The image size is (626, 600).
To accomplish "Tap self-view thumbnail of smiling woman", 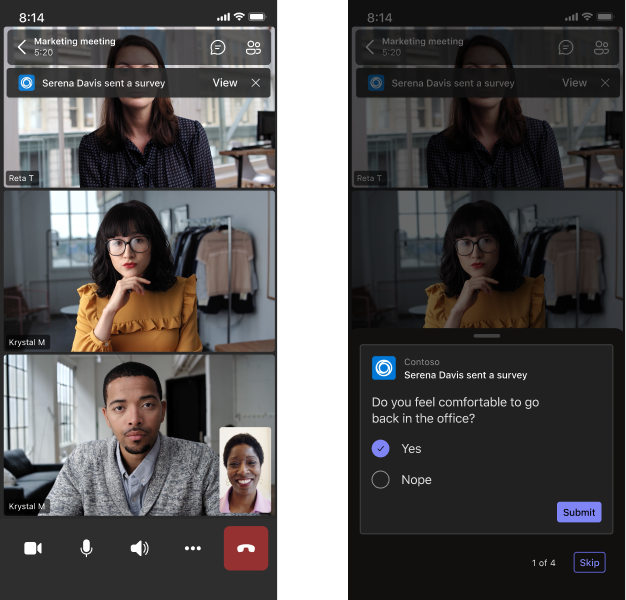I will (245, 470).
